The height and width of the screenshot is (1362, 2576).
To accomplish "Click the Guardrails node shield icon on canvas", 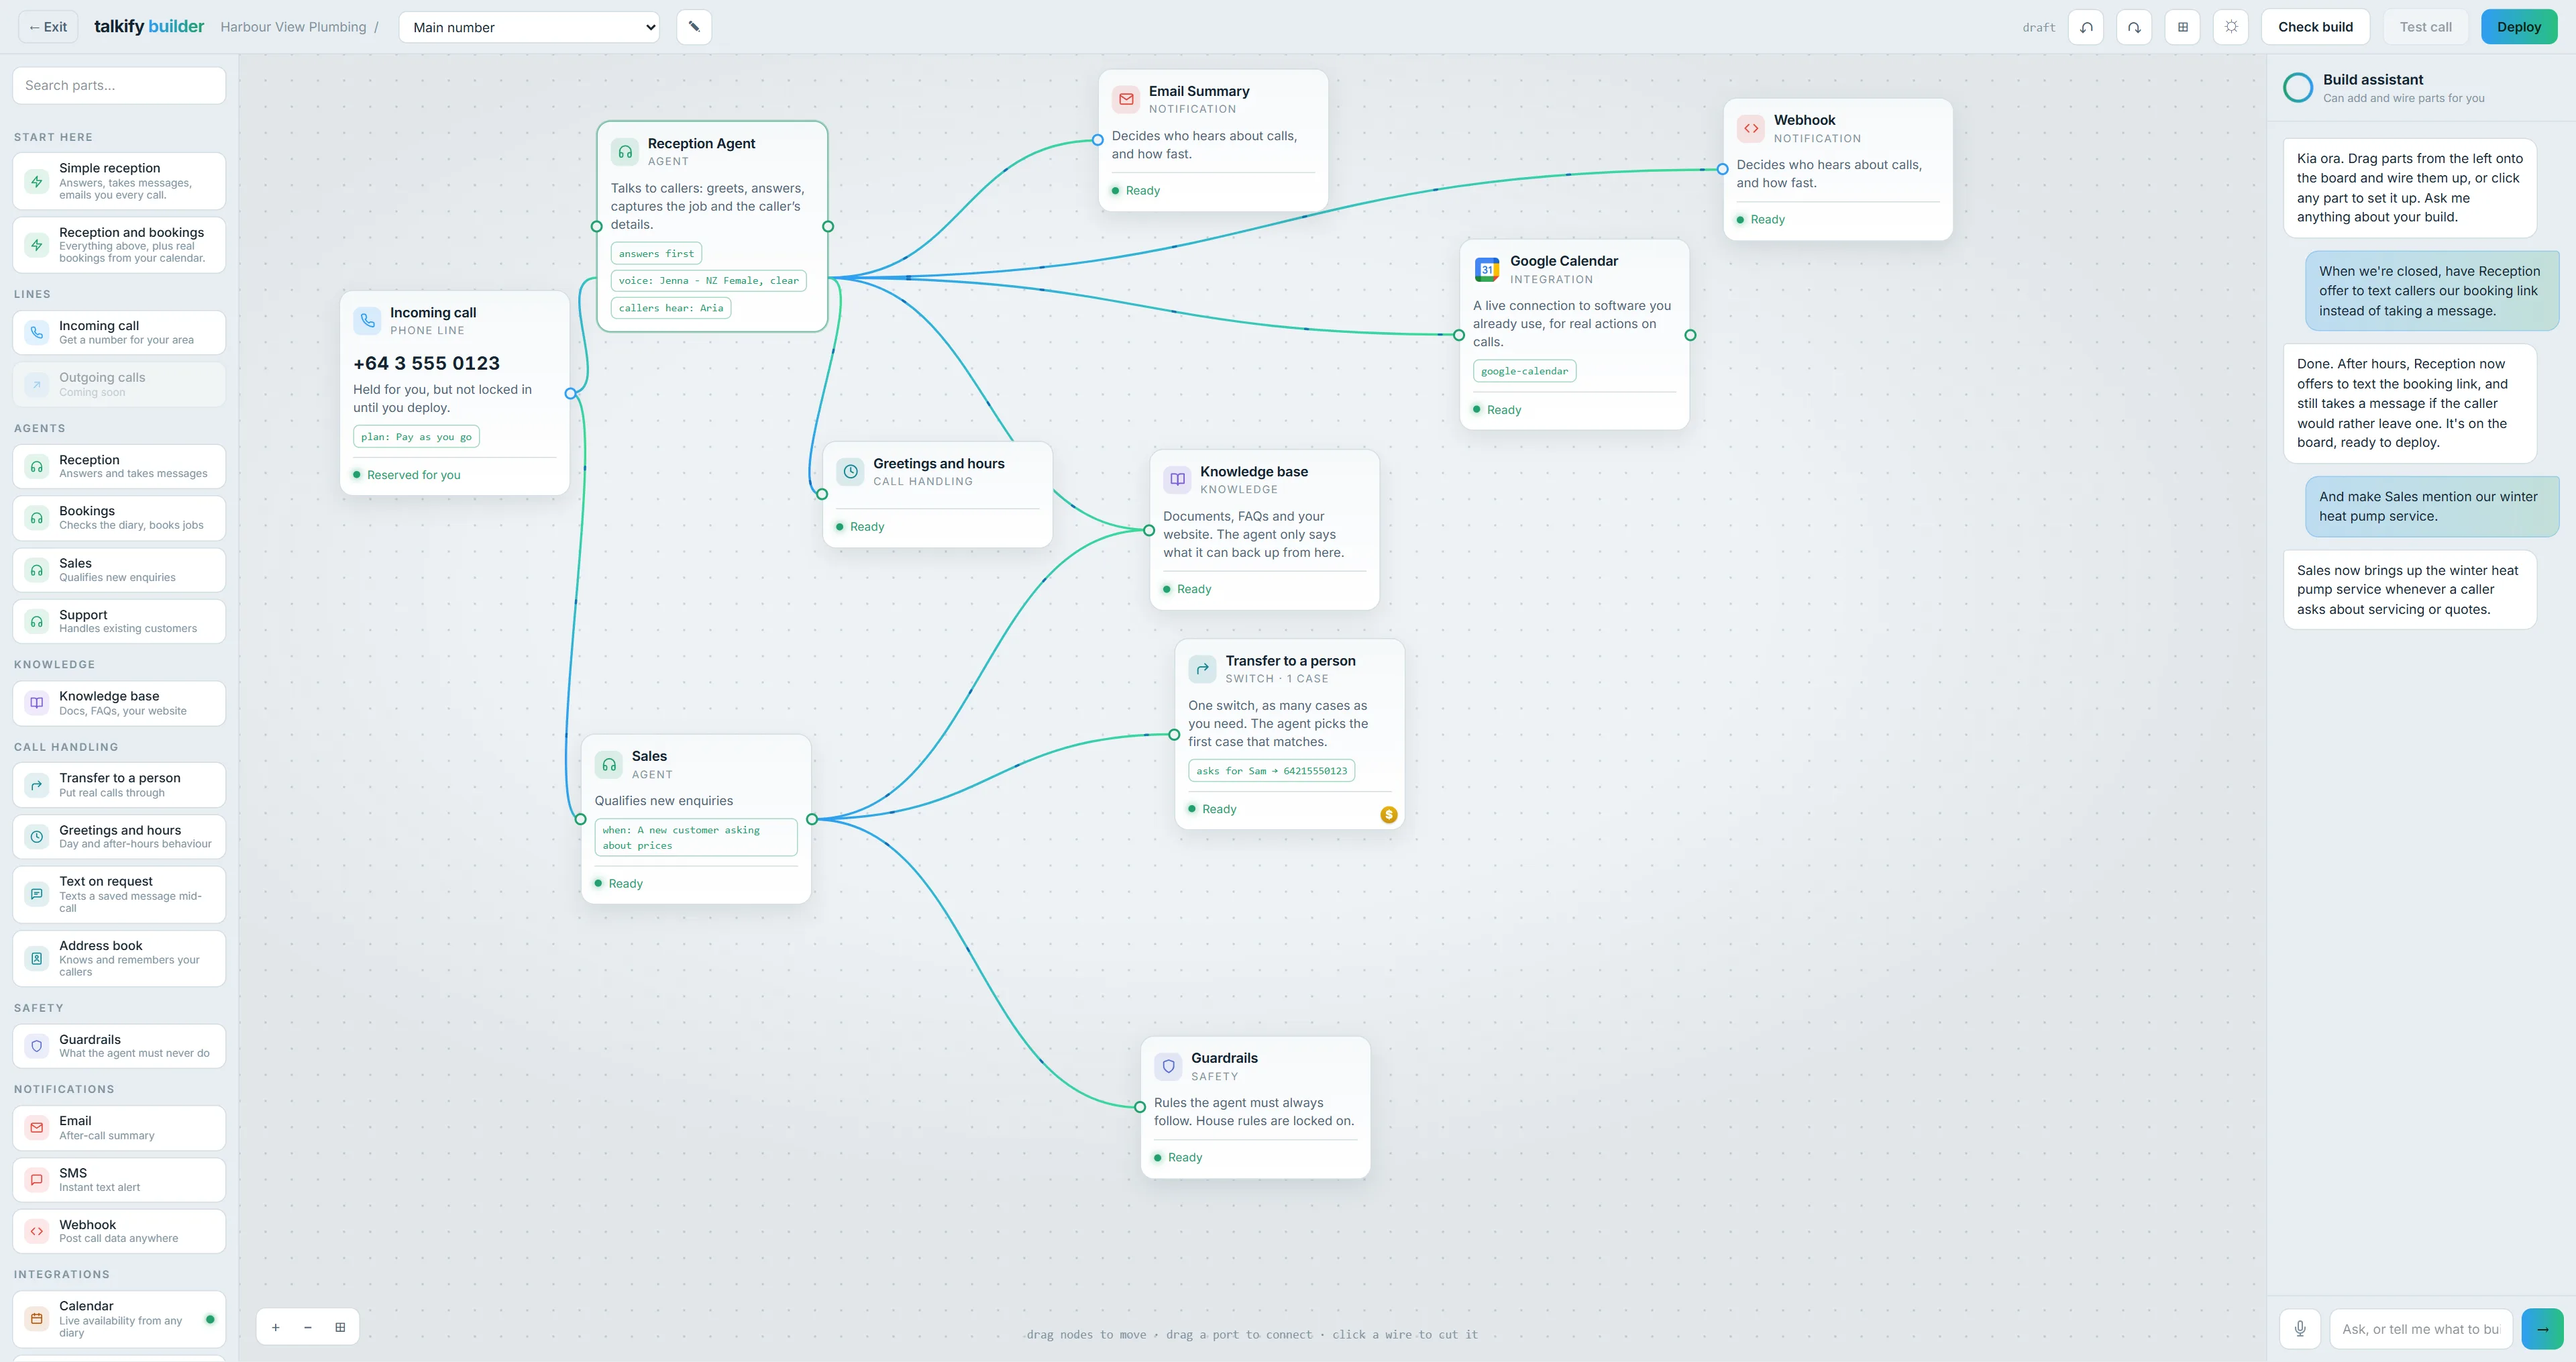I will 1168,1066.
